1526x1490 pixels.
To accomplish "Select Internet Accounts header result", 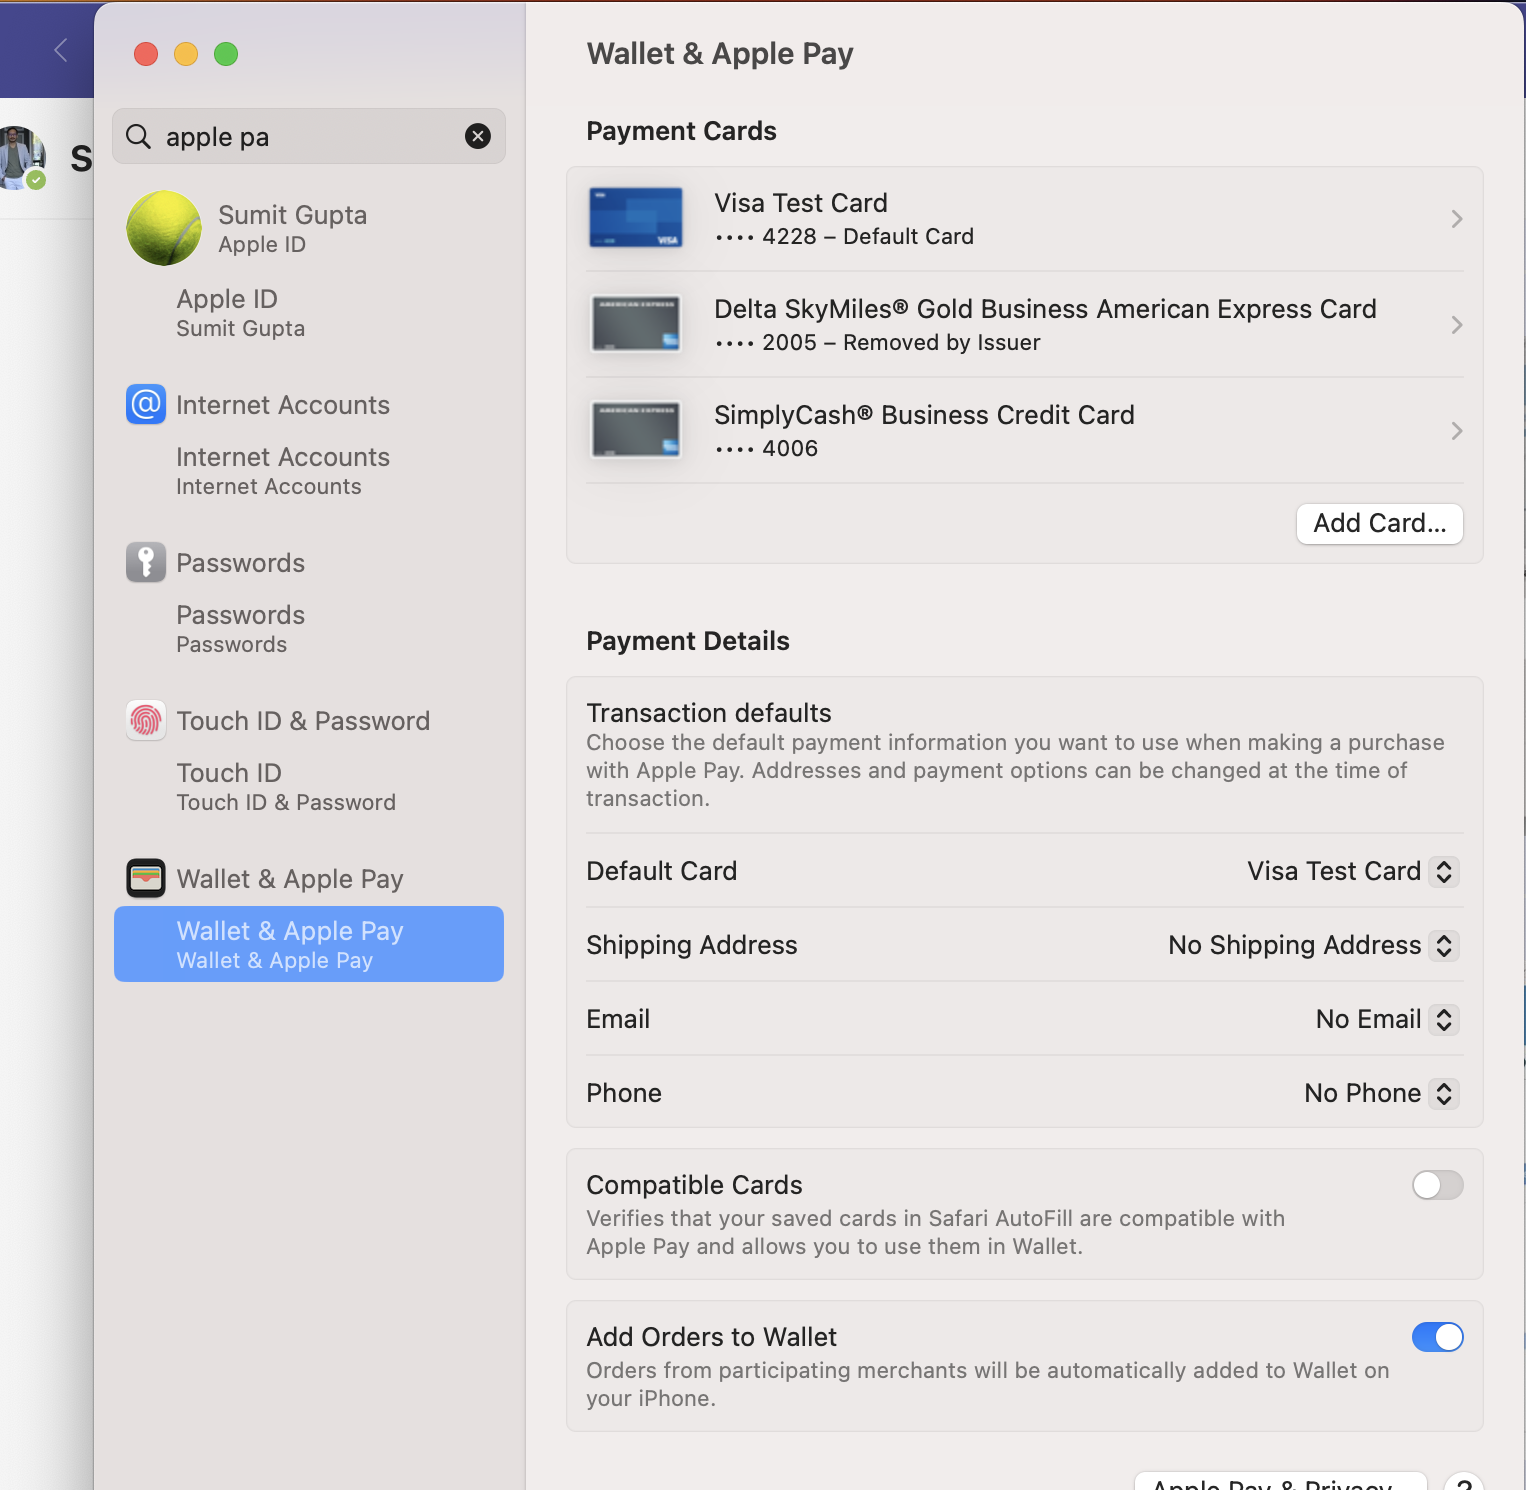I will click(309, 404).
